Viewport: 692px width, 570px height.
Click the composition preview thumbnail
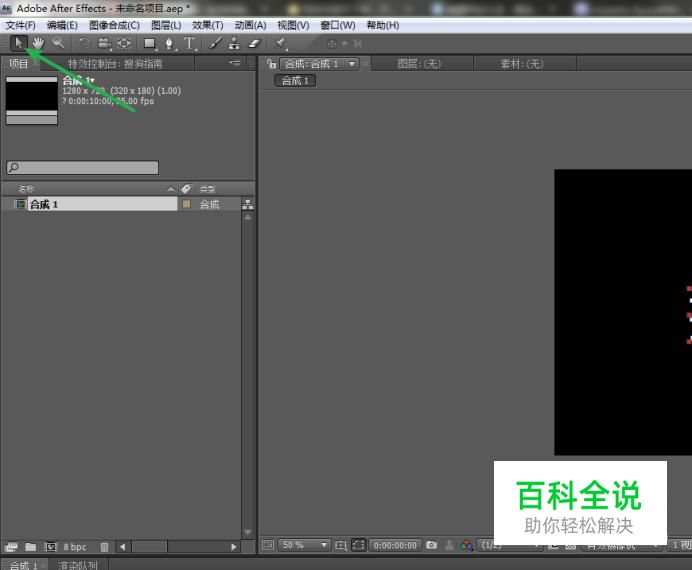[x=32, y=100]
